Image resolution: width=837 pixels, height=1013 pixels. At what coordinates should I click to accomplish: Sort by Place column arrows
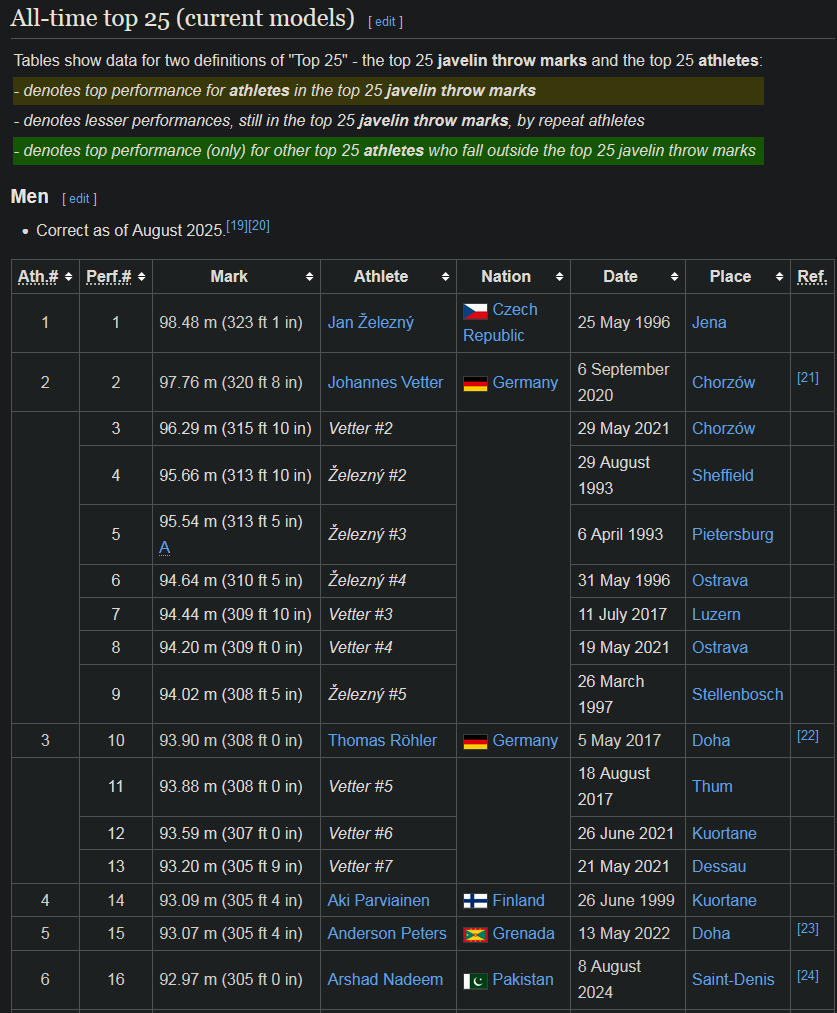pos(780,277)
